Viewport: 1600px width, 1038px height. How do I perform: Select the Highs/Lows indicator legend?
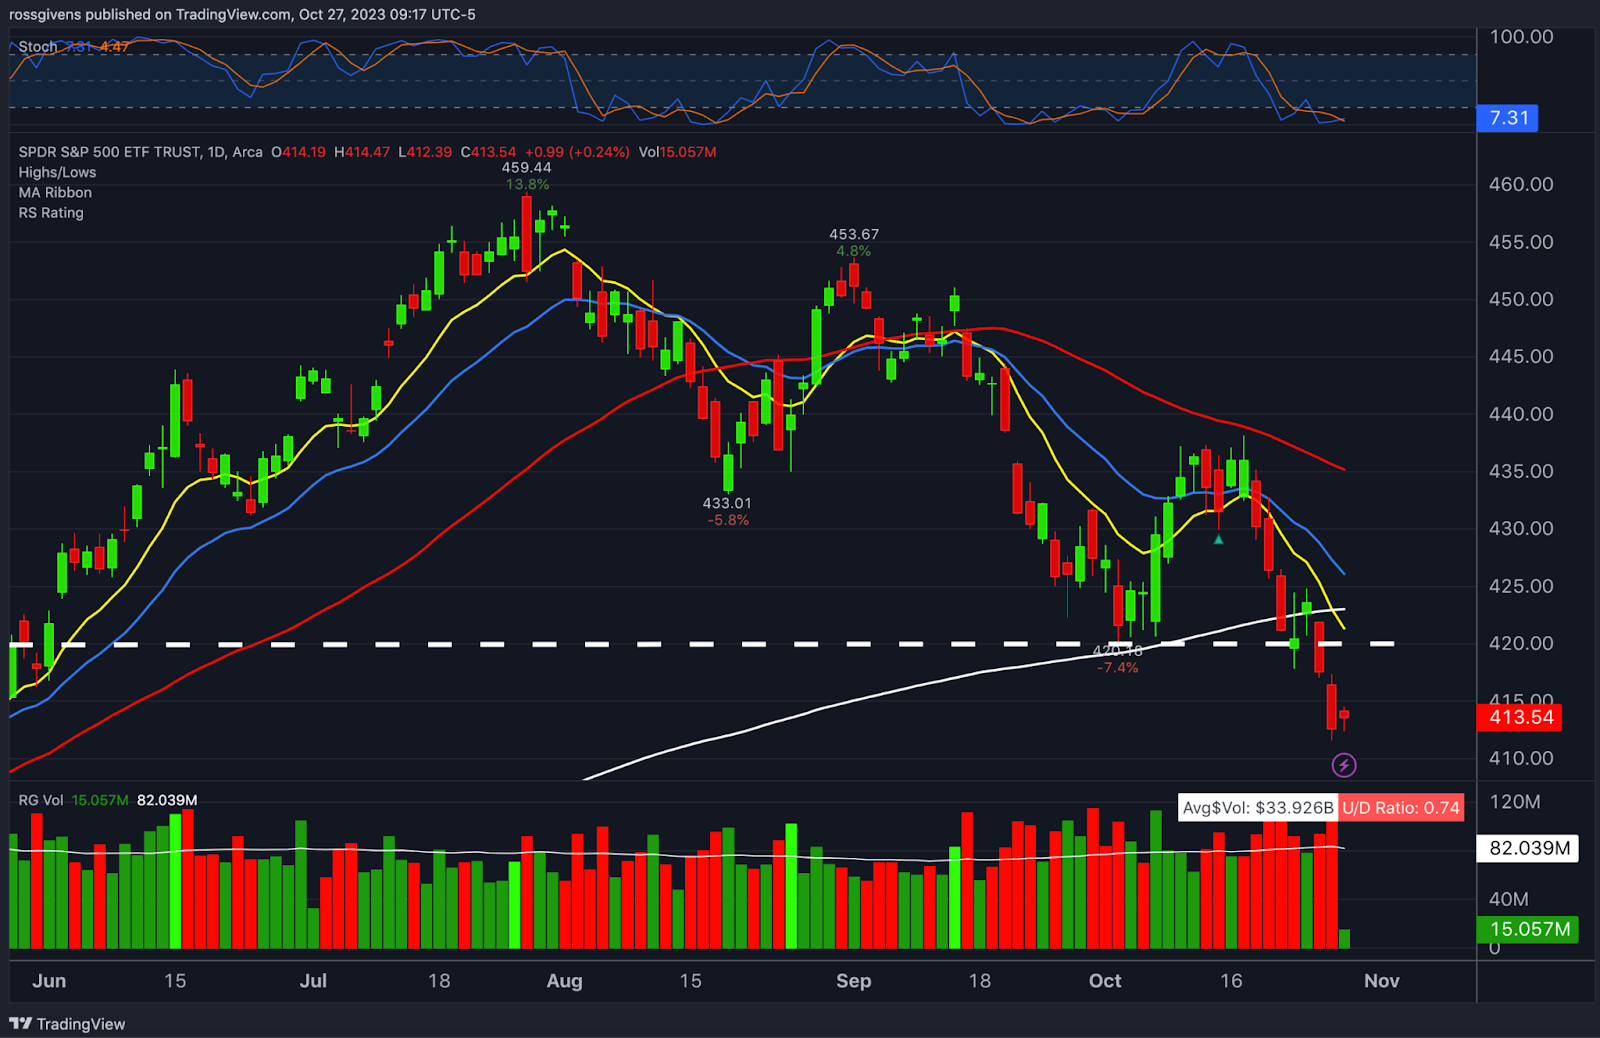pyautogui.click(x=57, y=172)
